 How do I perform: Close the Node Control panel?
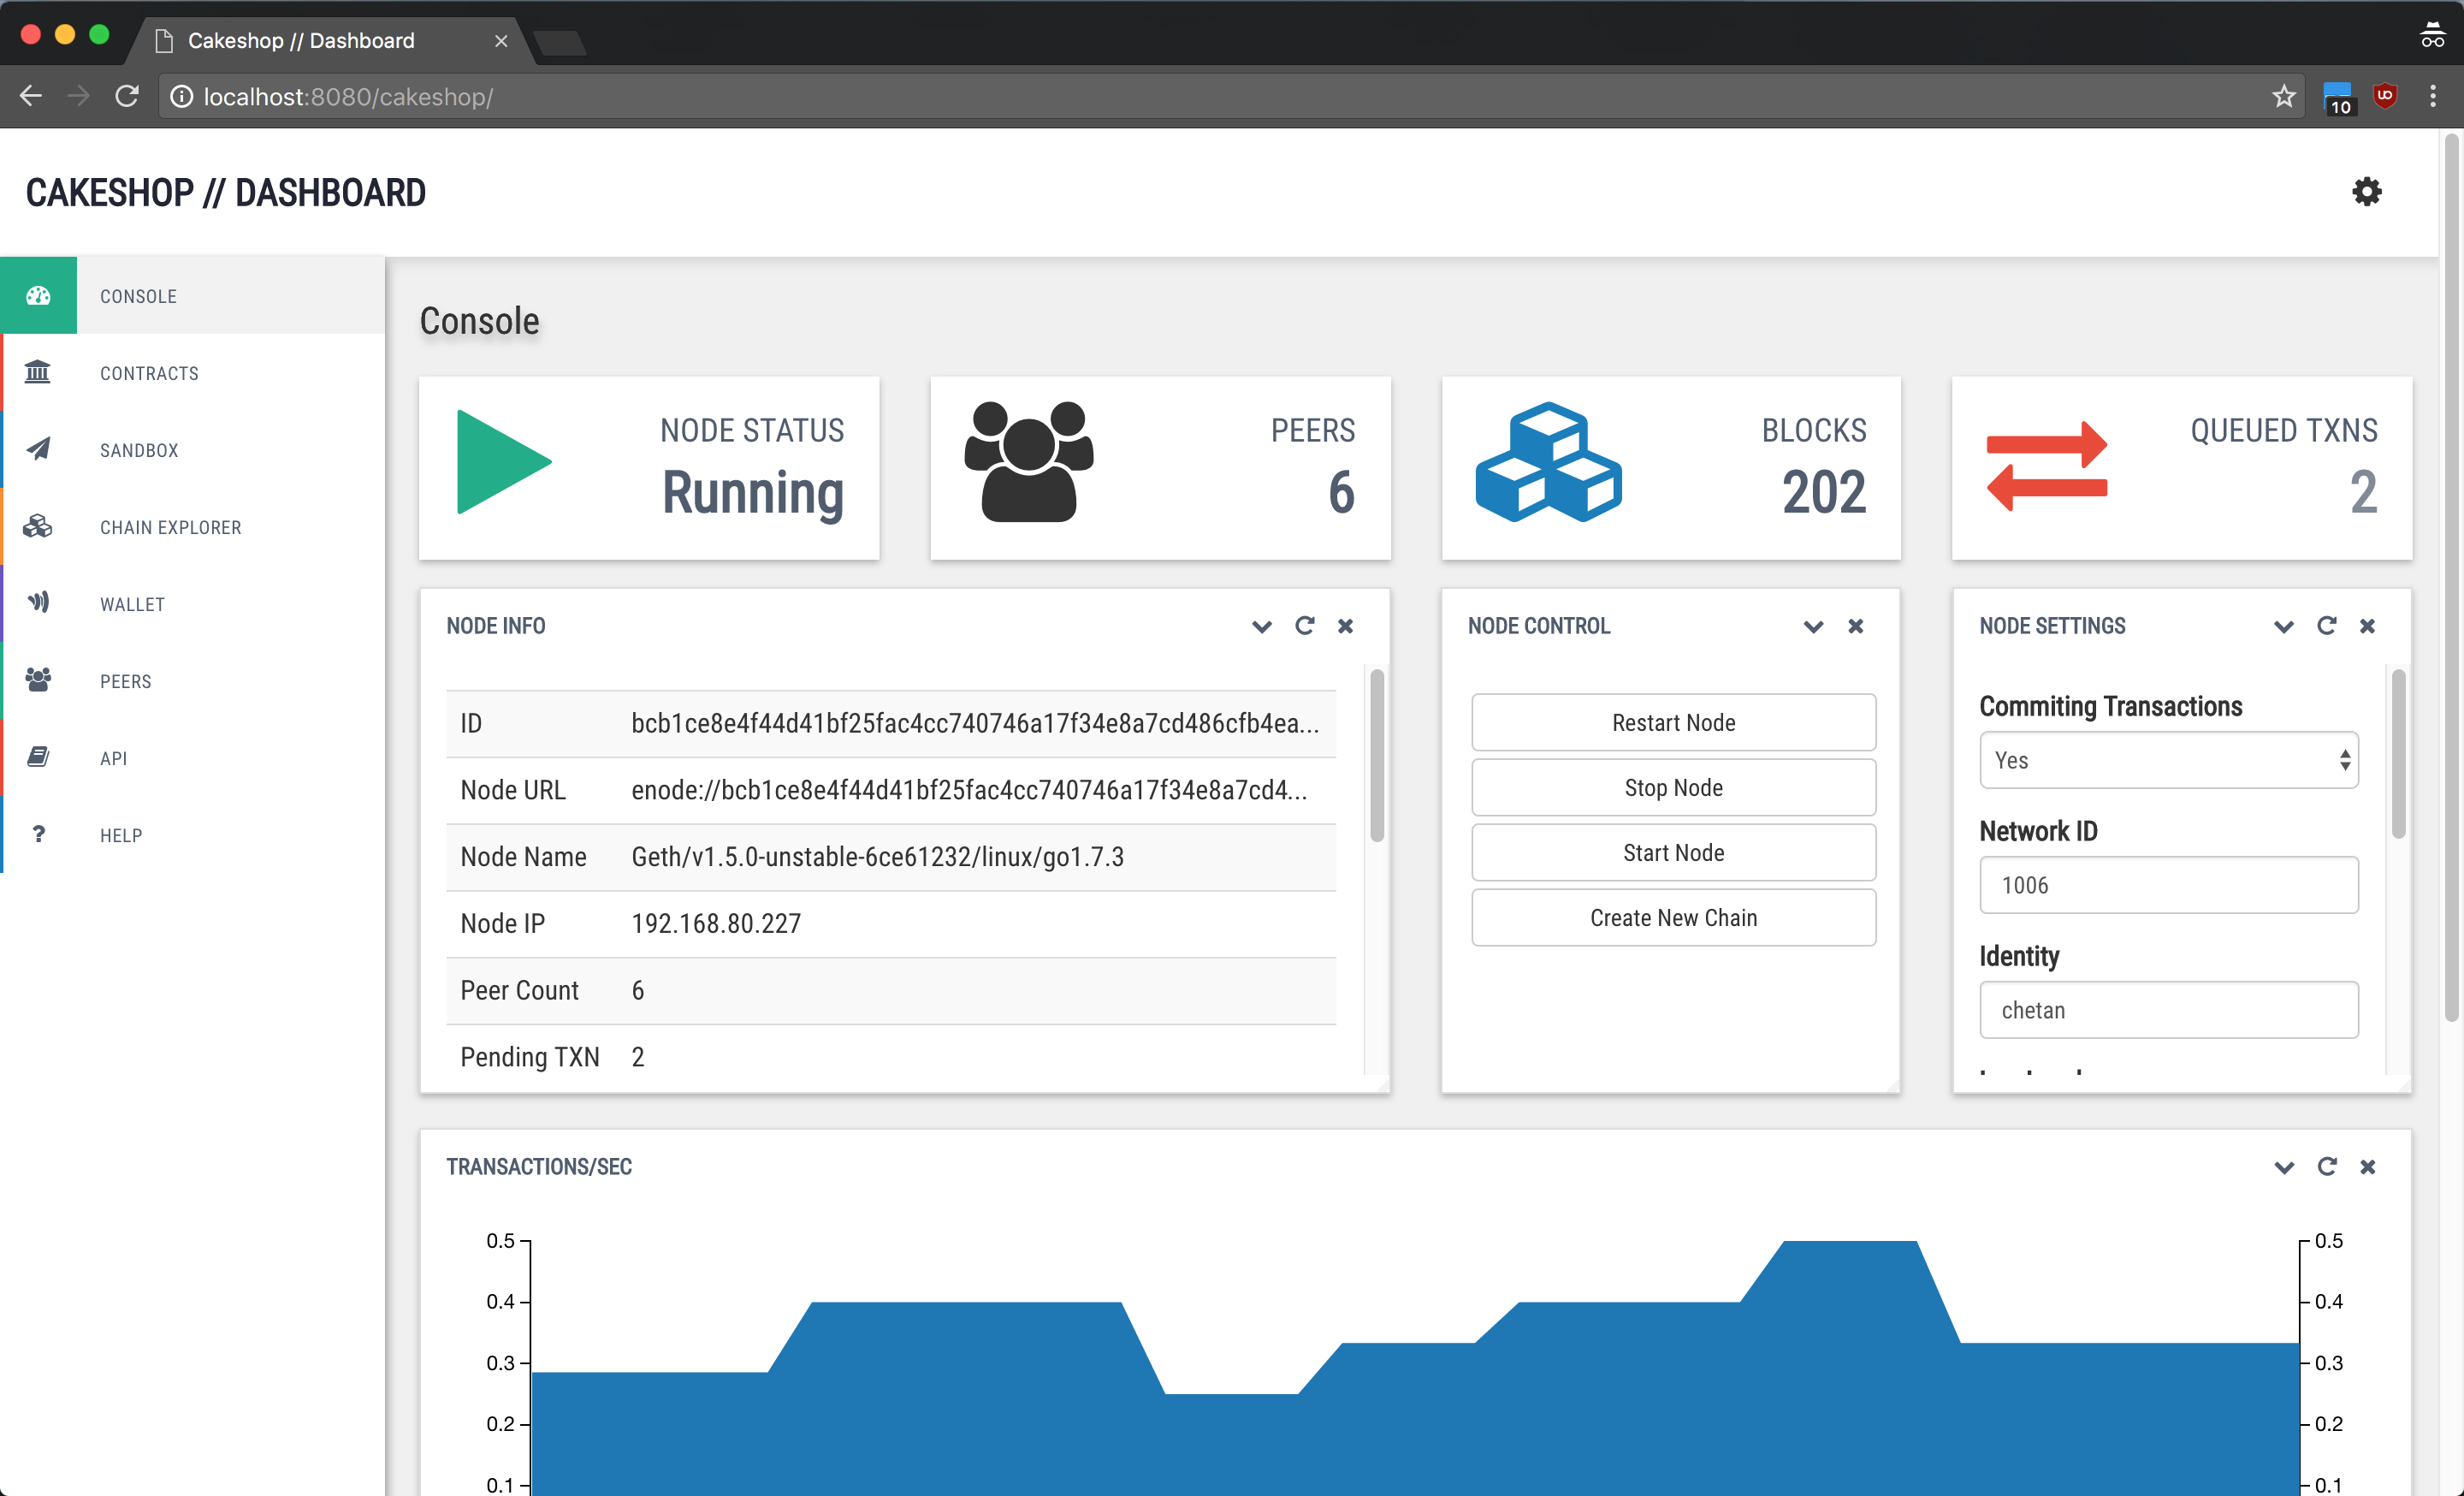tap(1856, 626)
